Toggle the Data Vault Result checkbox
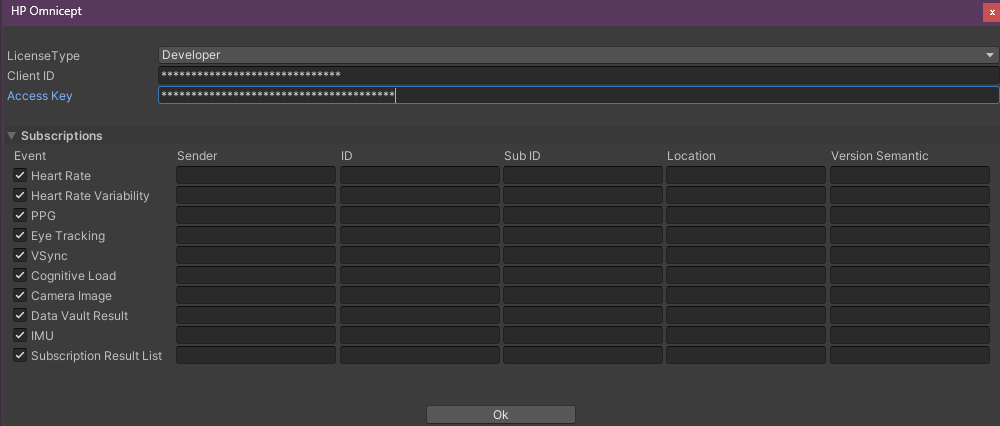The image size is (1000, 426). coord(20,316)
